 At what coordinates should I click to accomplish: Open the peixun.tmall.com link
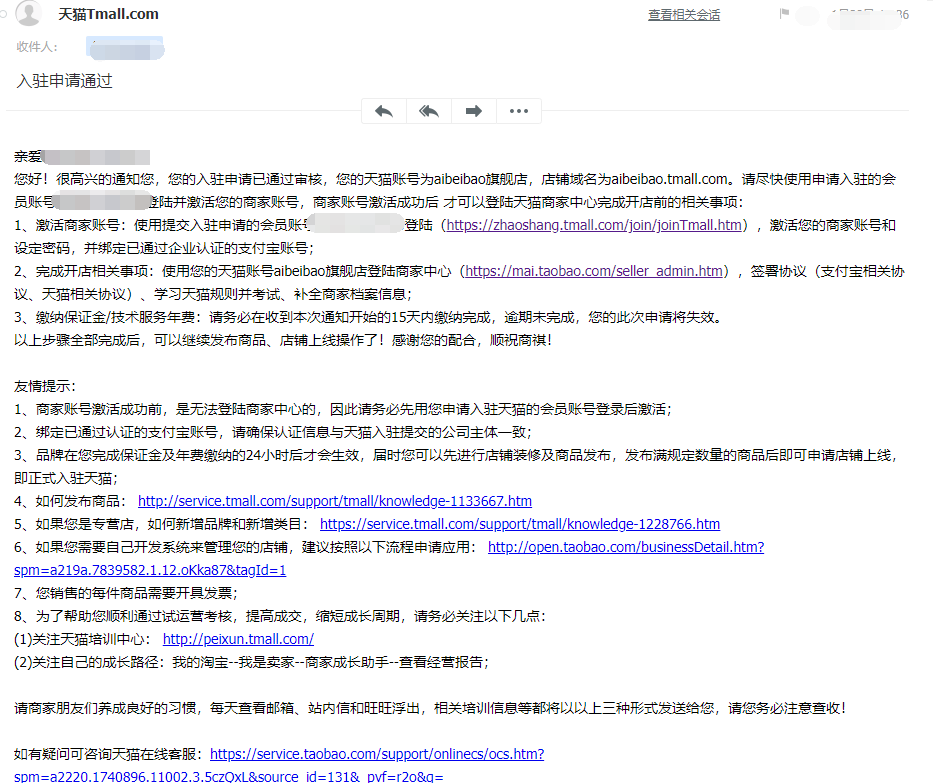coord(238,639)
